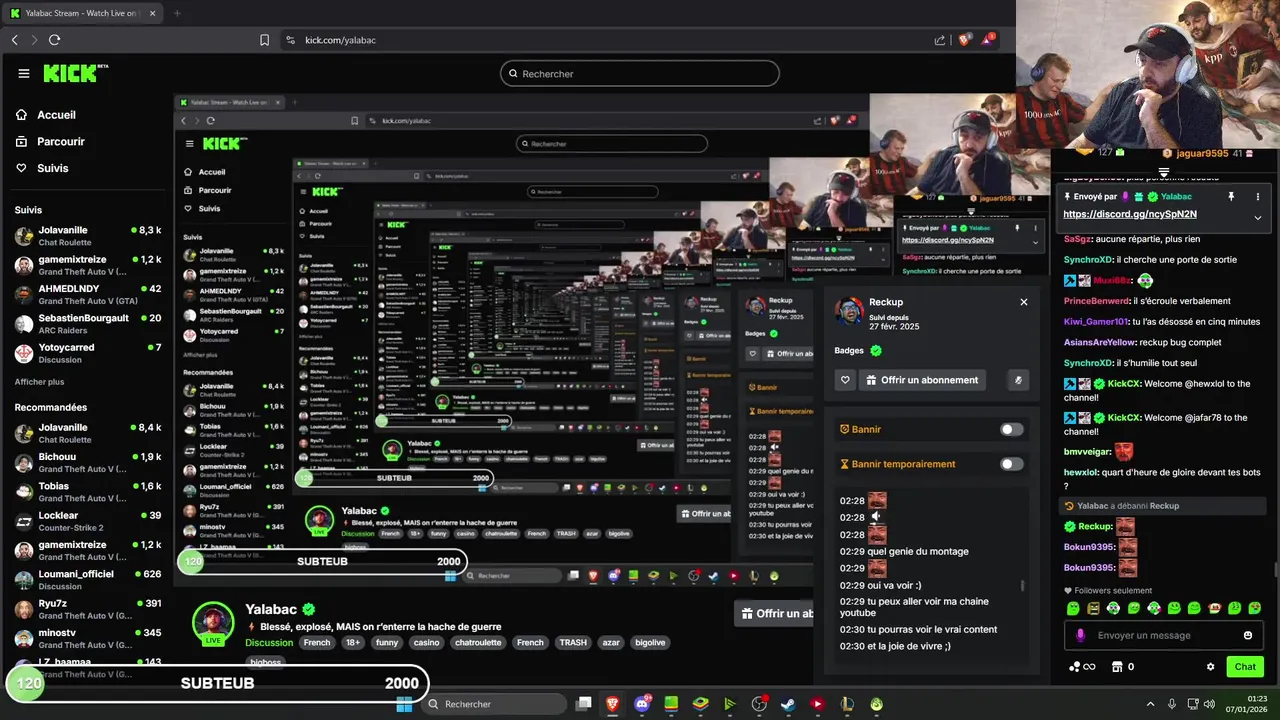Open Locklear channel in outermost left sidebar
Screen dimensions: 1280x720
tap(87, 521)
